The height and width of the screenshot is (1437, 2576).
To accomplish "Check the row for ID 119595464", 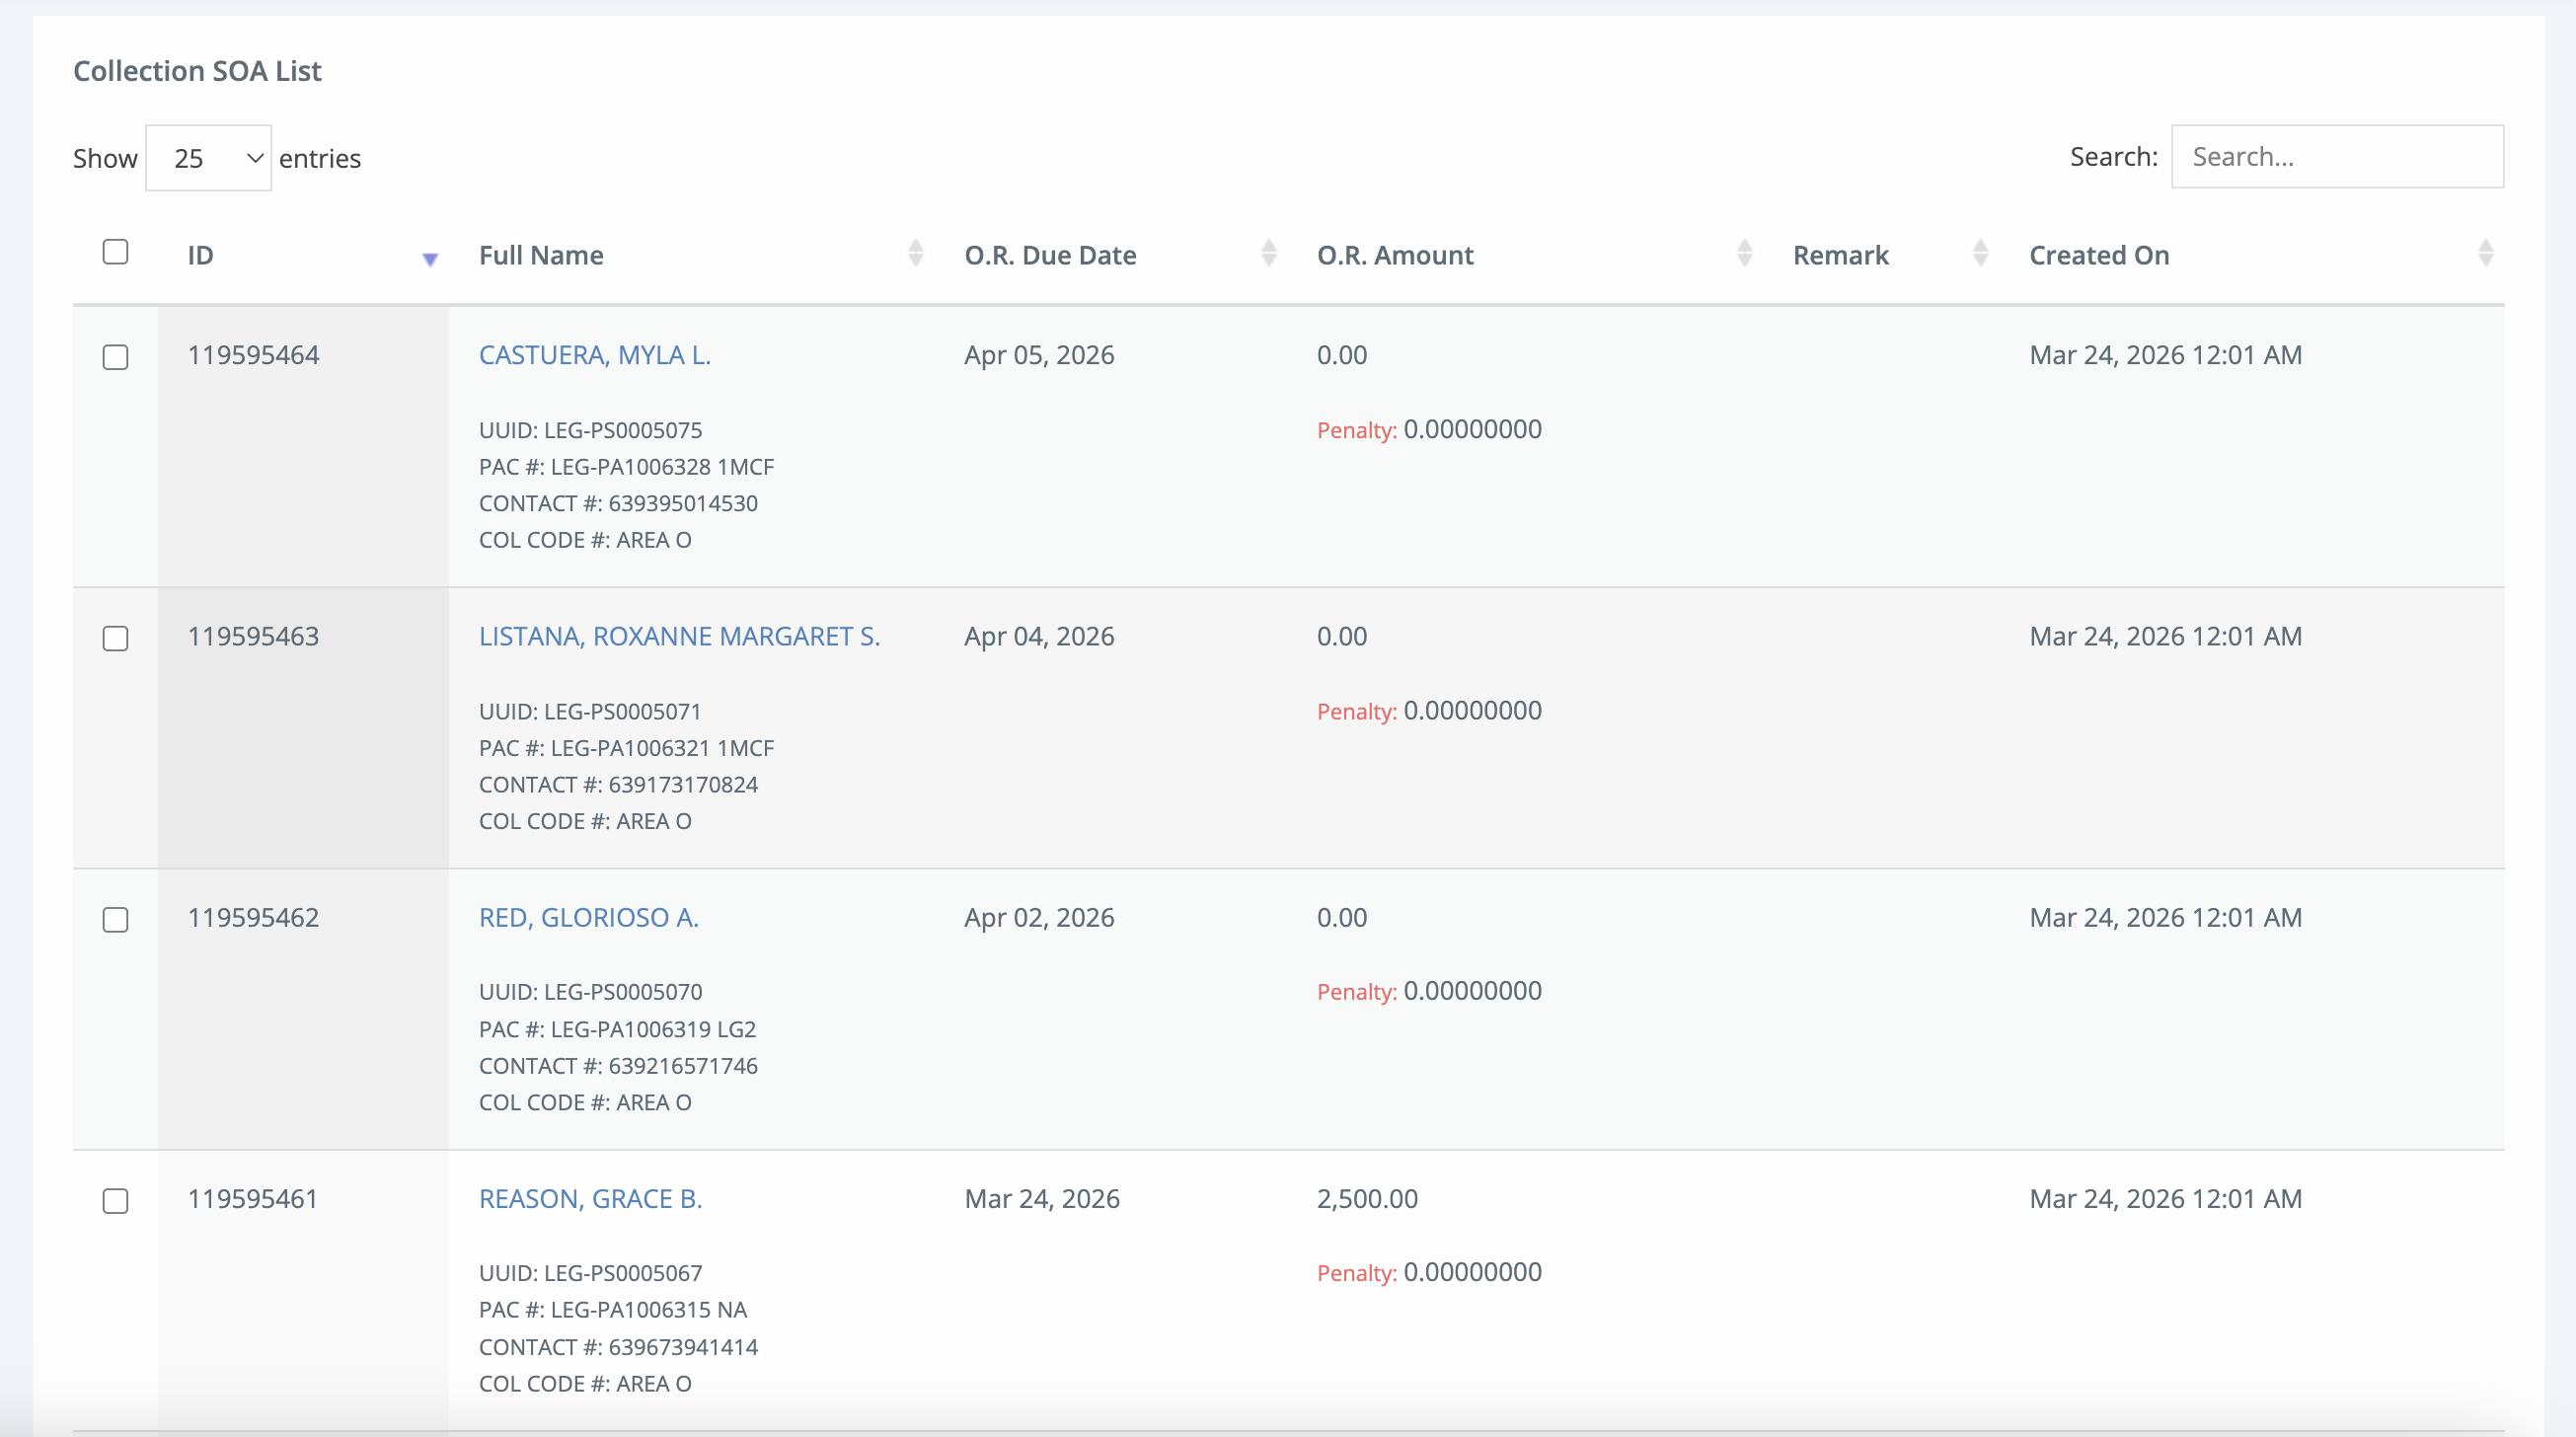I will [x=116, y=357].
